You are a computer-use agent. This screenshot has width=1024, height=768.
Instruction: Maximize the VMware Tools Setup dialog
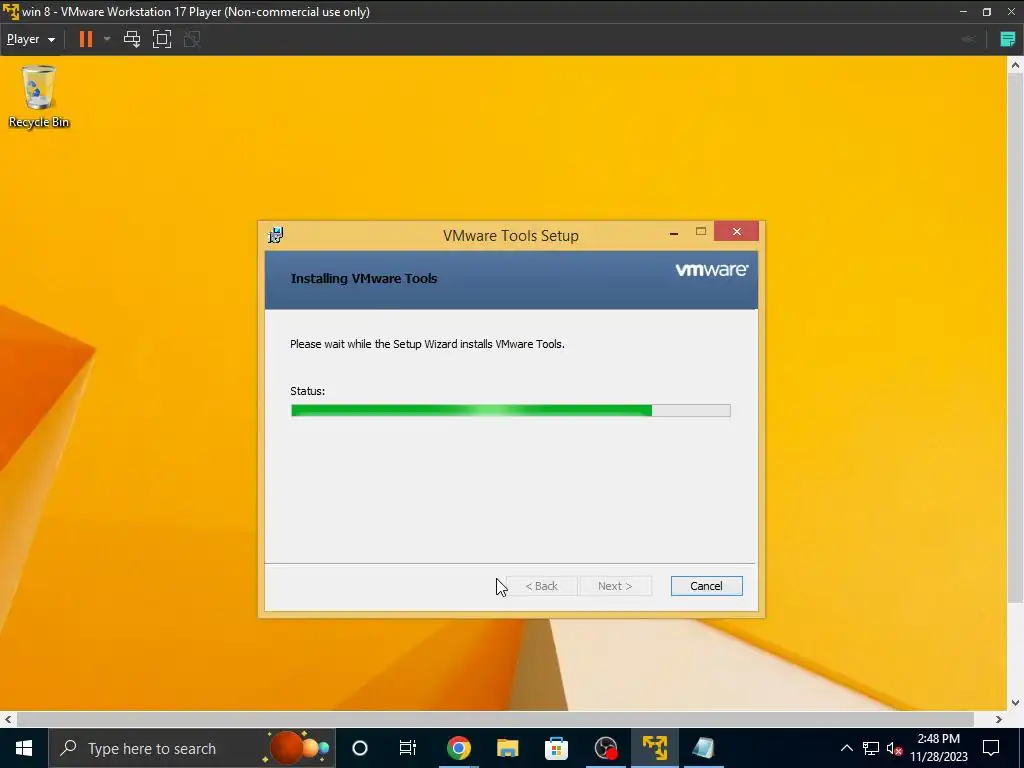pos(701,231)
